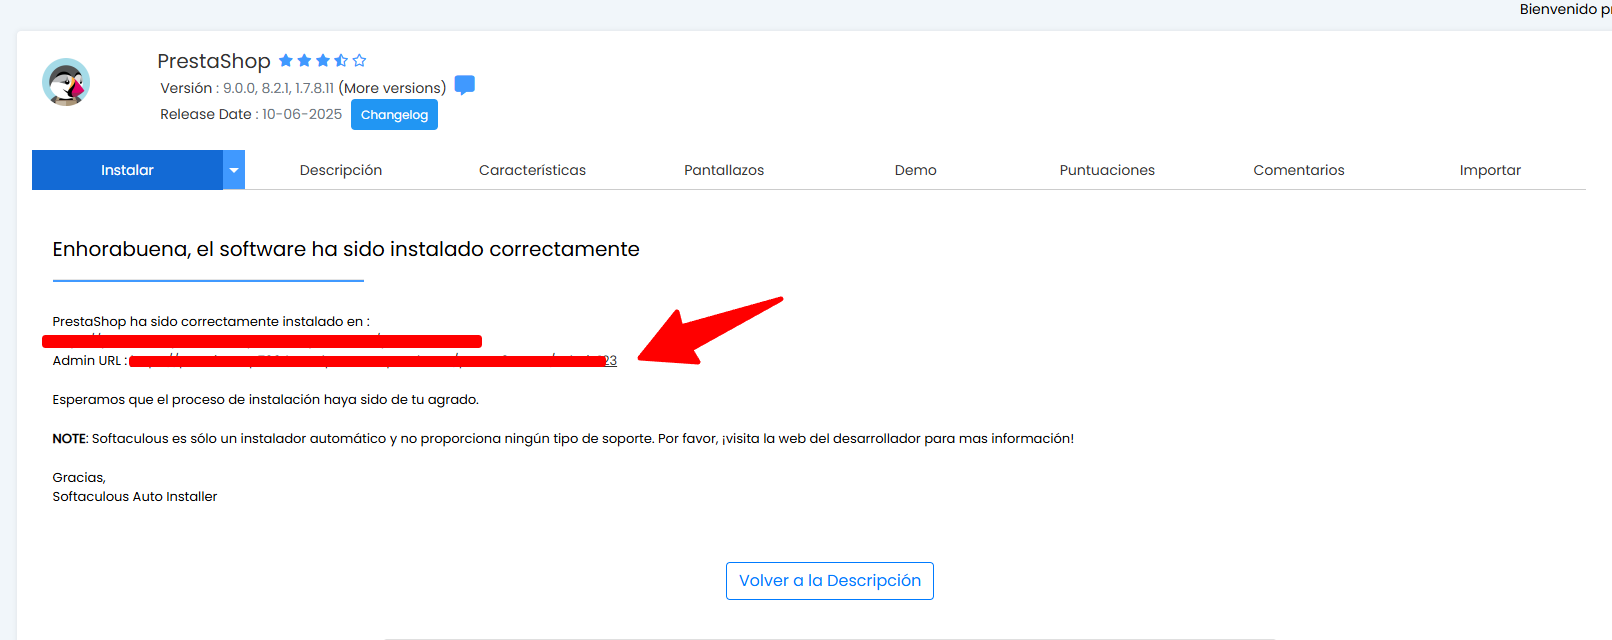
Task: Open the Demo tab
Action: click(915, 170)
